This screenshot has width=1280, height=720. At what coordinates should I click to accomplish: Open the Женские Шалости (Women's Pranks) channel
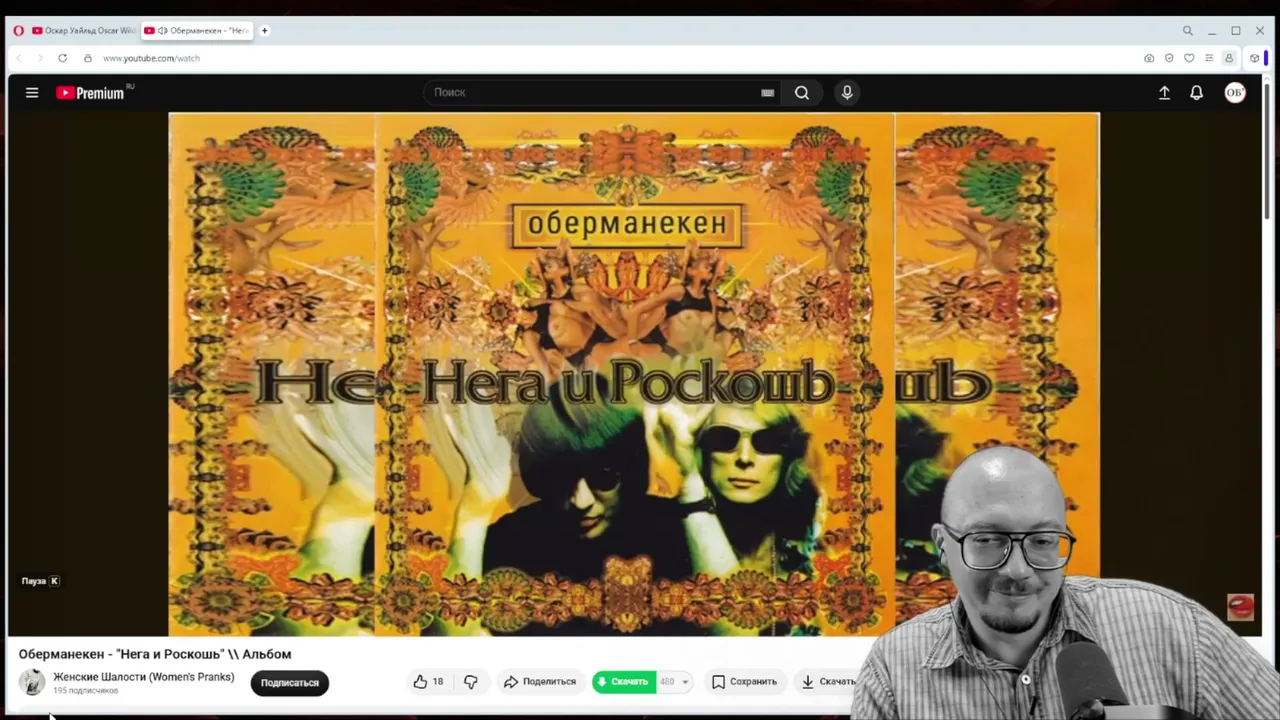point(144,677)
